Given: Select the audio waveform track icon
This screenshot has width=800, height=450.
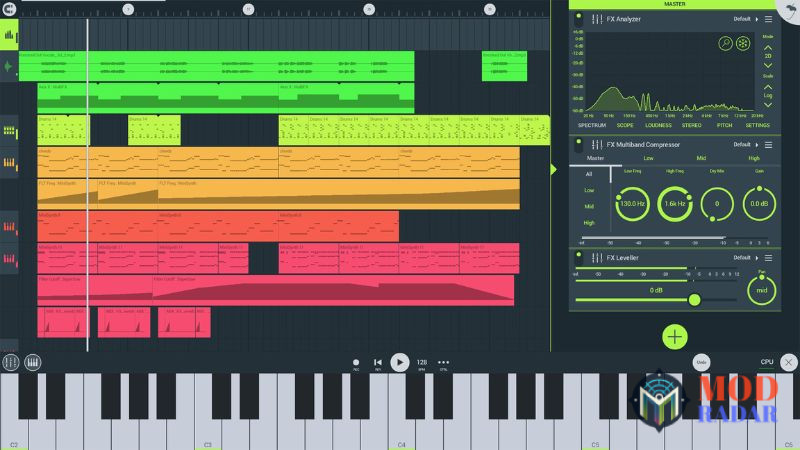Looking at the screenshot, I should pos(8,66).
